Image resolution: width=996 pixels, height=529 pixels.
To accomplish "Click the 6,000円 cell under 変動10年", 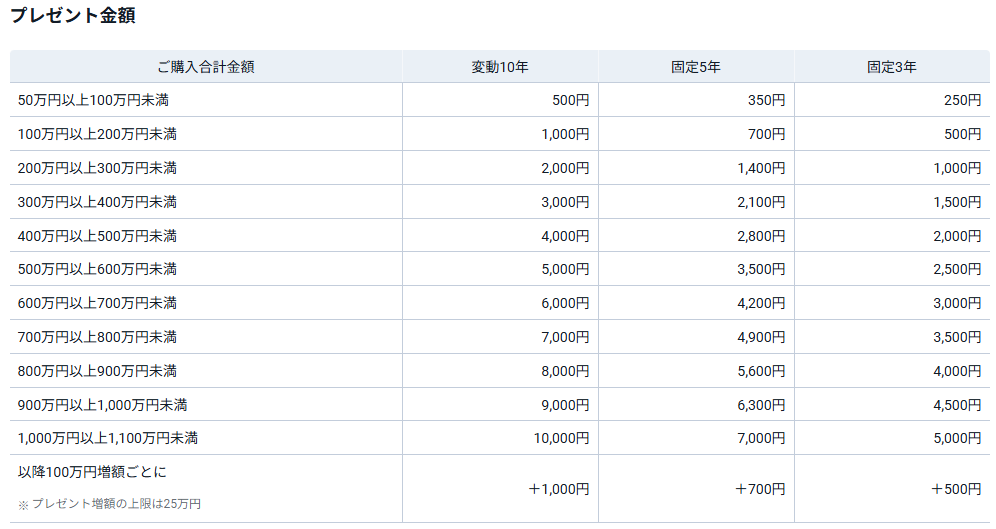I will [565, 303].
